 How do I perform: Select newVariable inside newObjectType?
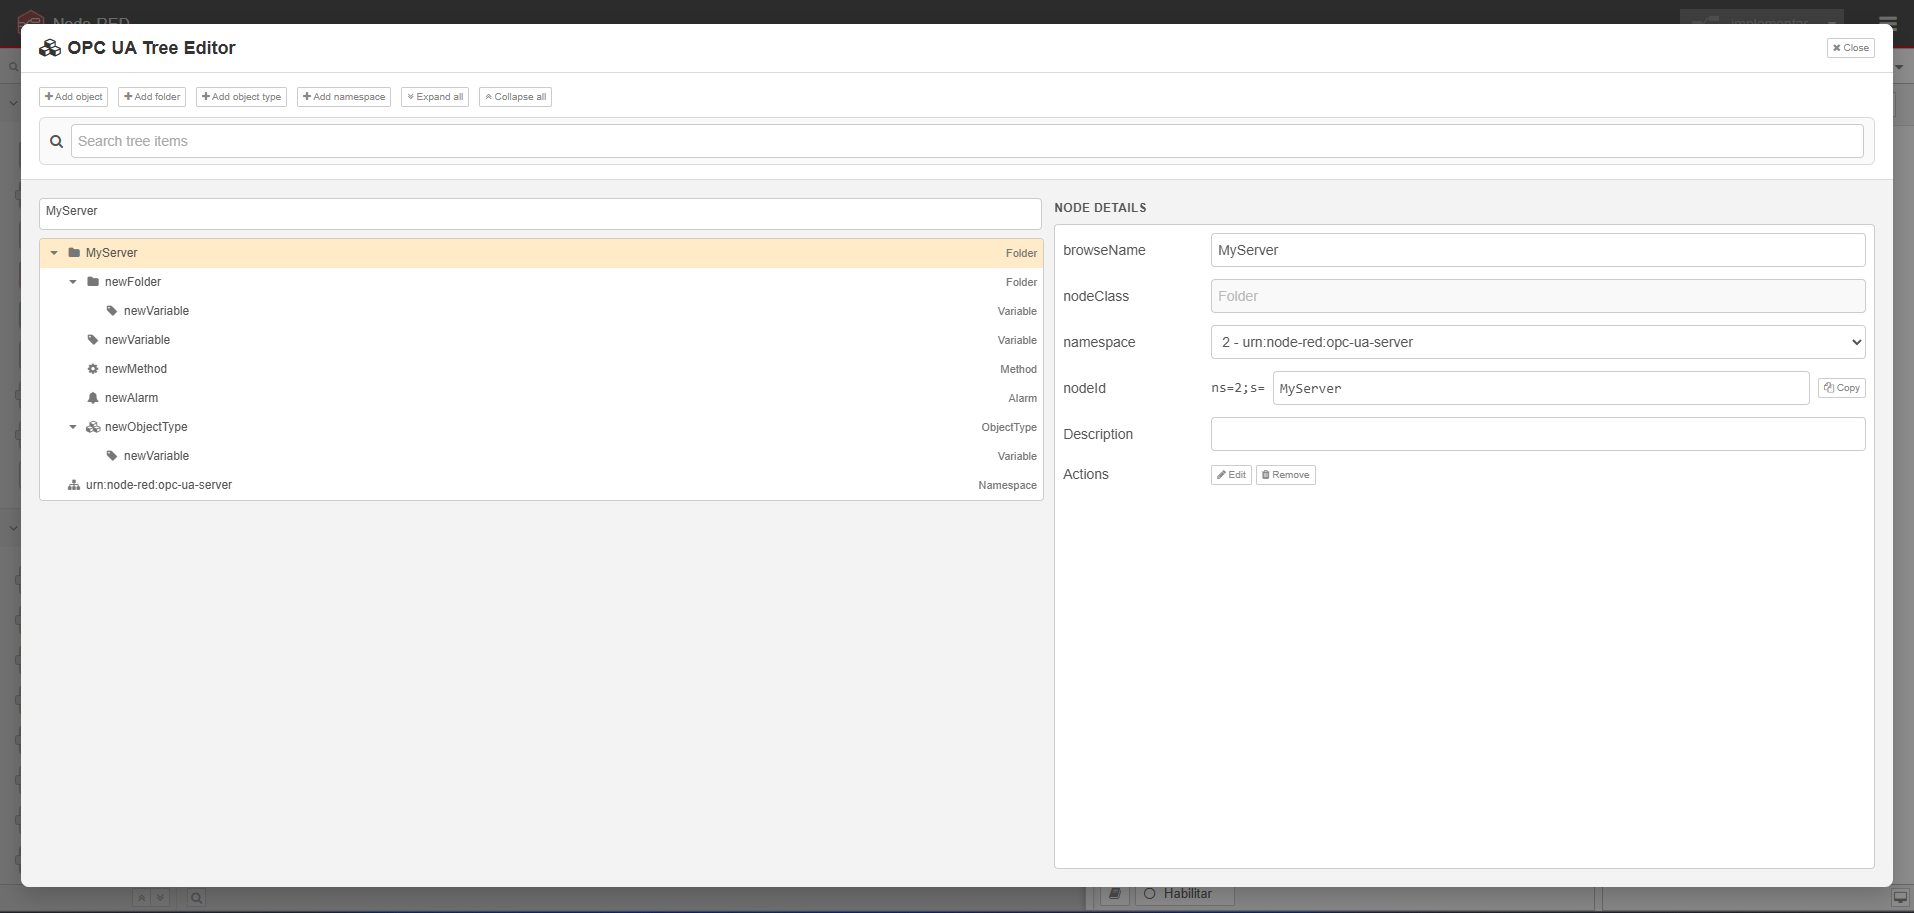point(156,456)
